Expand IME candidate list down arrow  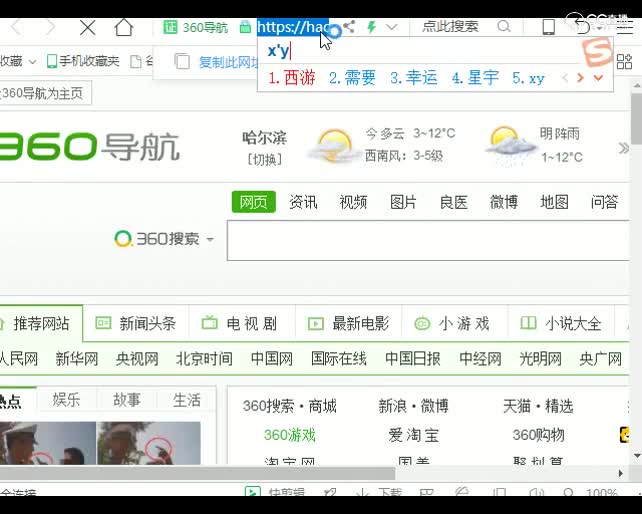(x=598, y=77)
